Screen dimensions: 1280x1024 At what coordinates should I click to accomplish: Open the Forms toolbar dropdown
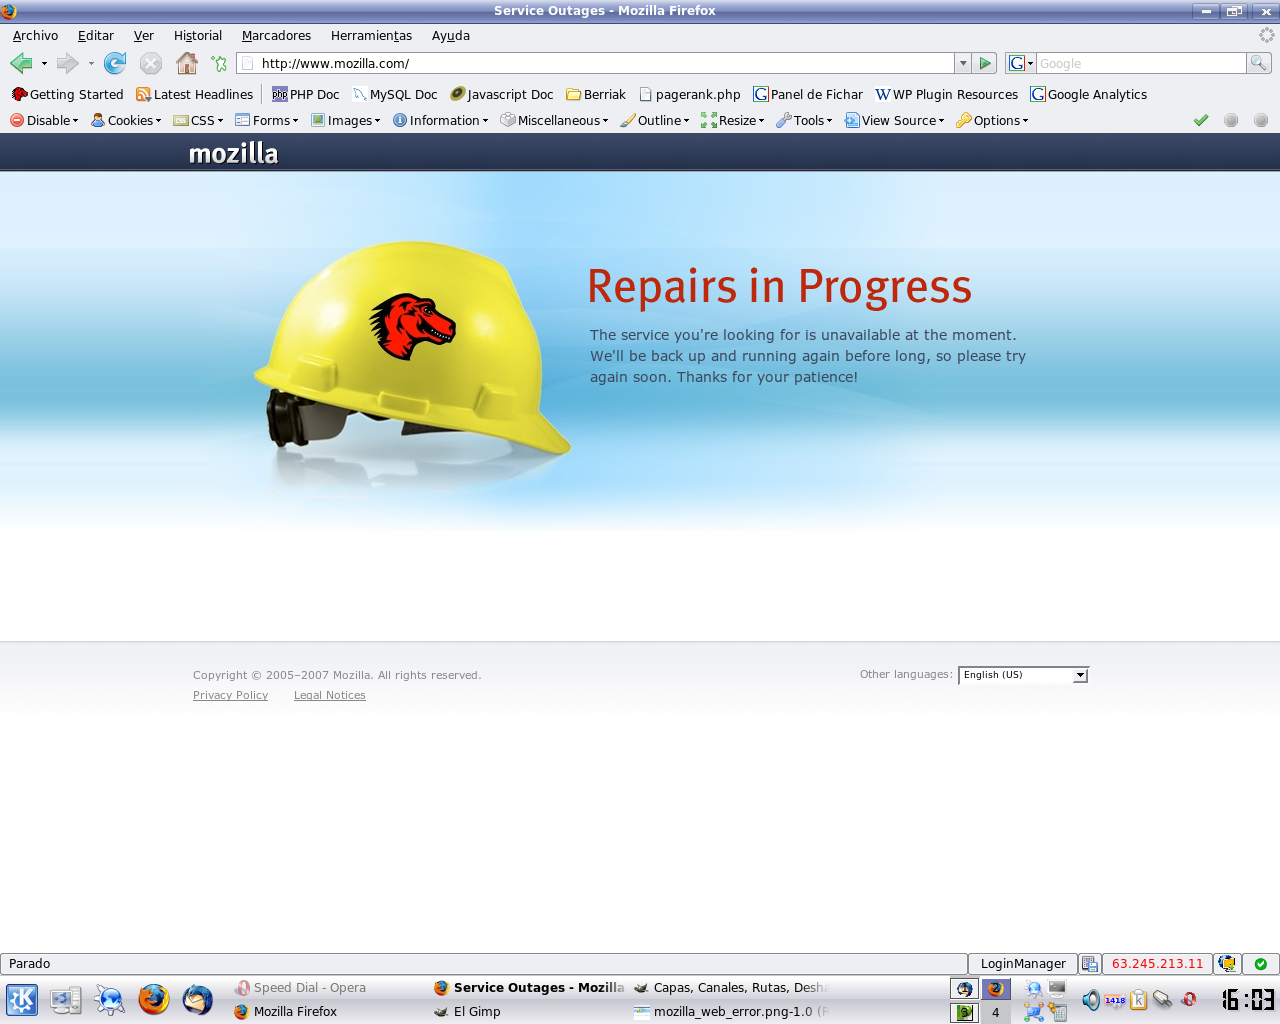(x=267, y=120)
